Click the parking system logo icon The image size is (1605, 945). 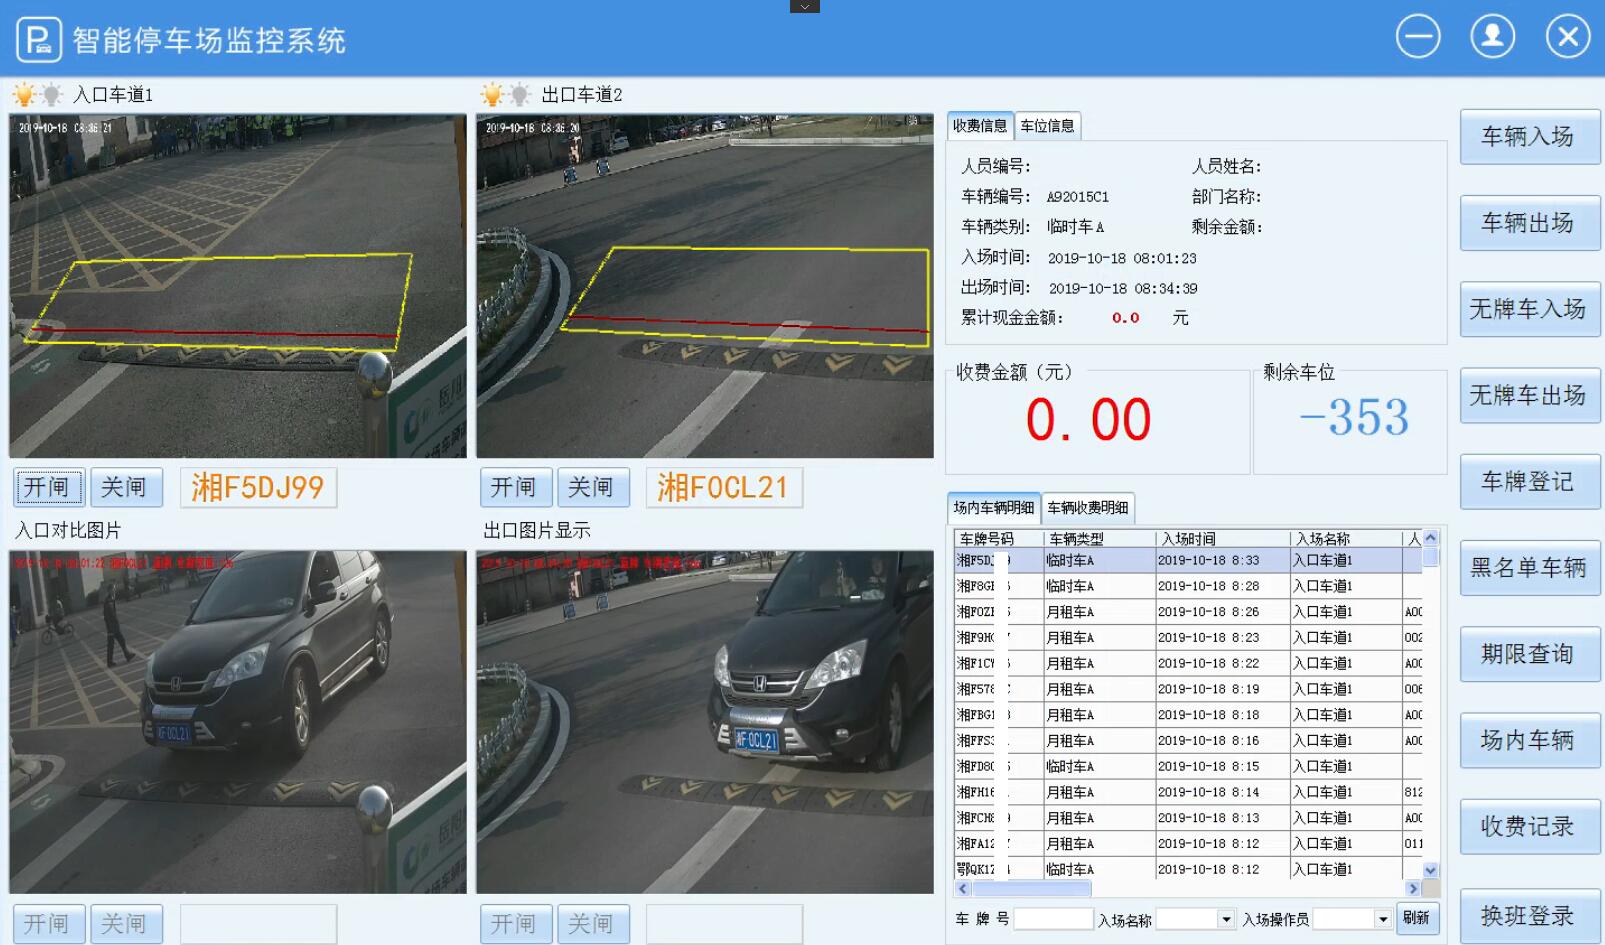pos(38,40)
